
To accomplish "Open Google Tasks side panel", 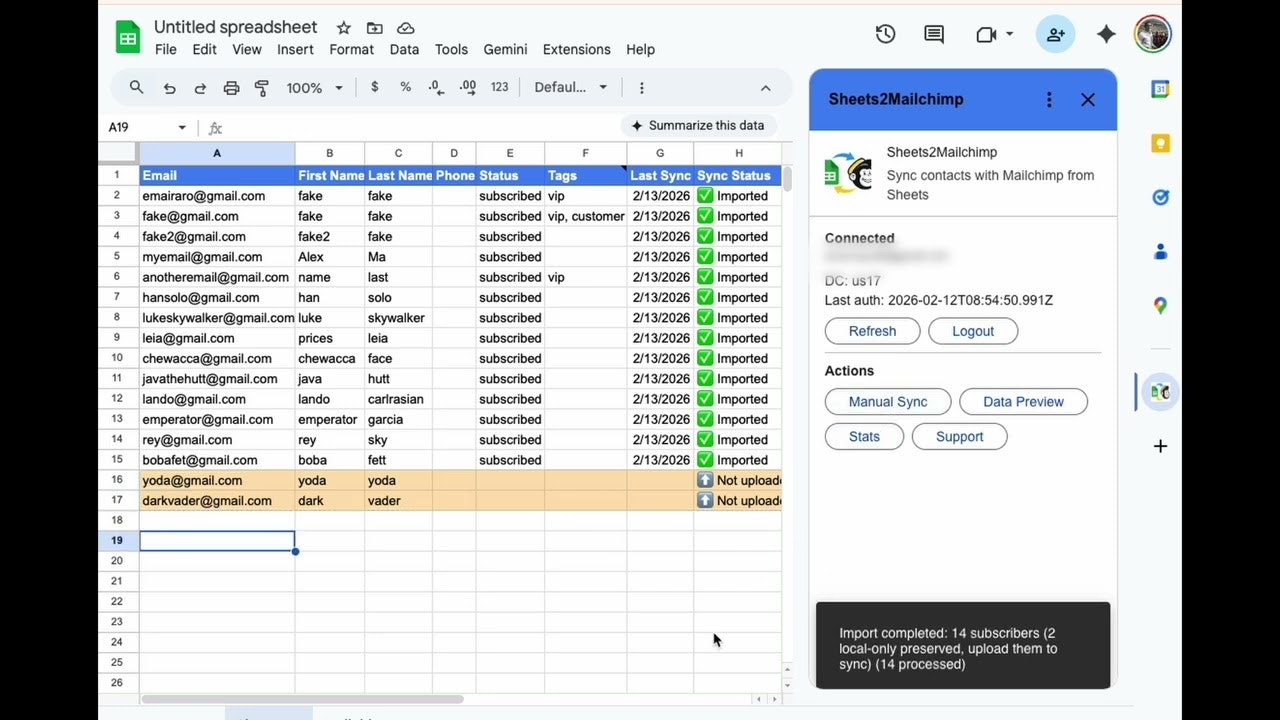I will tap(1160, 197).
